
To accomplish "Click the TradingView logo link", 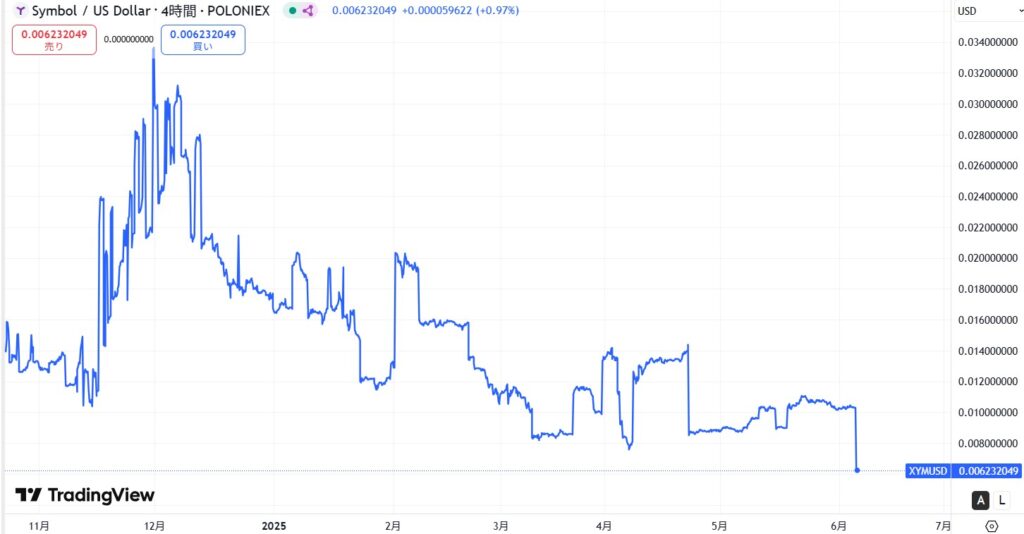I will pyautogui.click(x=85, y=495).
